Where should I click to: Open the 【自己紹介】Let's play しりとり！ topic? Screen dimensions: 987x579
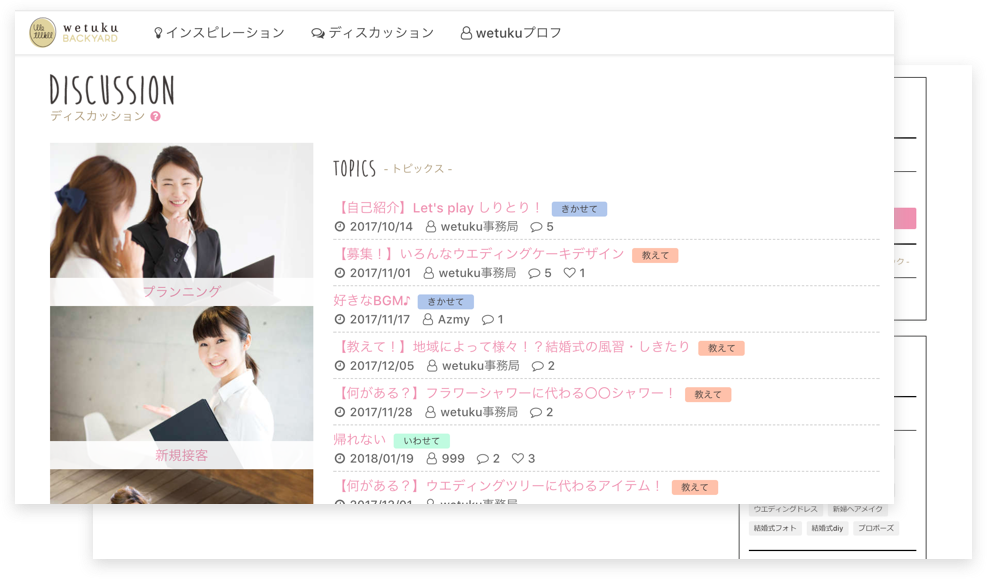438,208
